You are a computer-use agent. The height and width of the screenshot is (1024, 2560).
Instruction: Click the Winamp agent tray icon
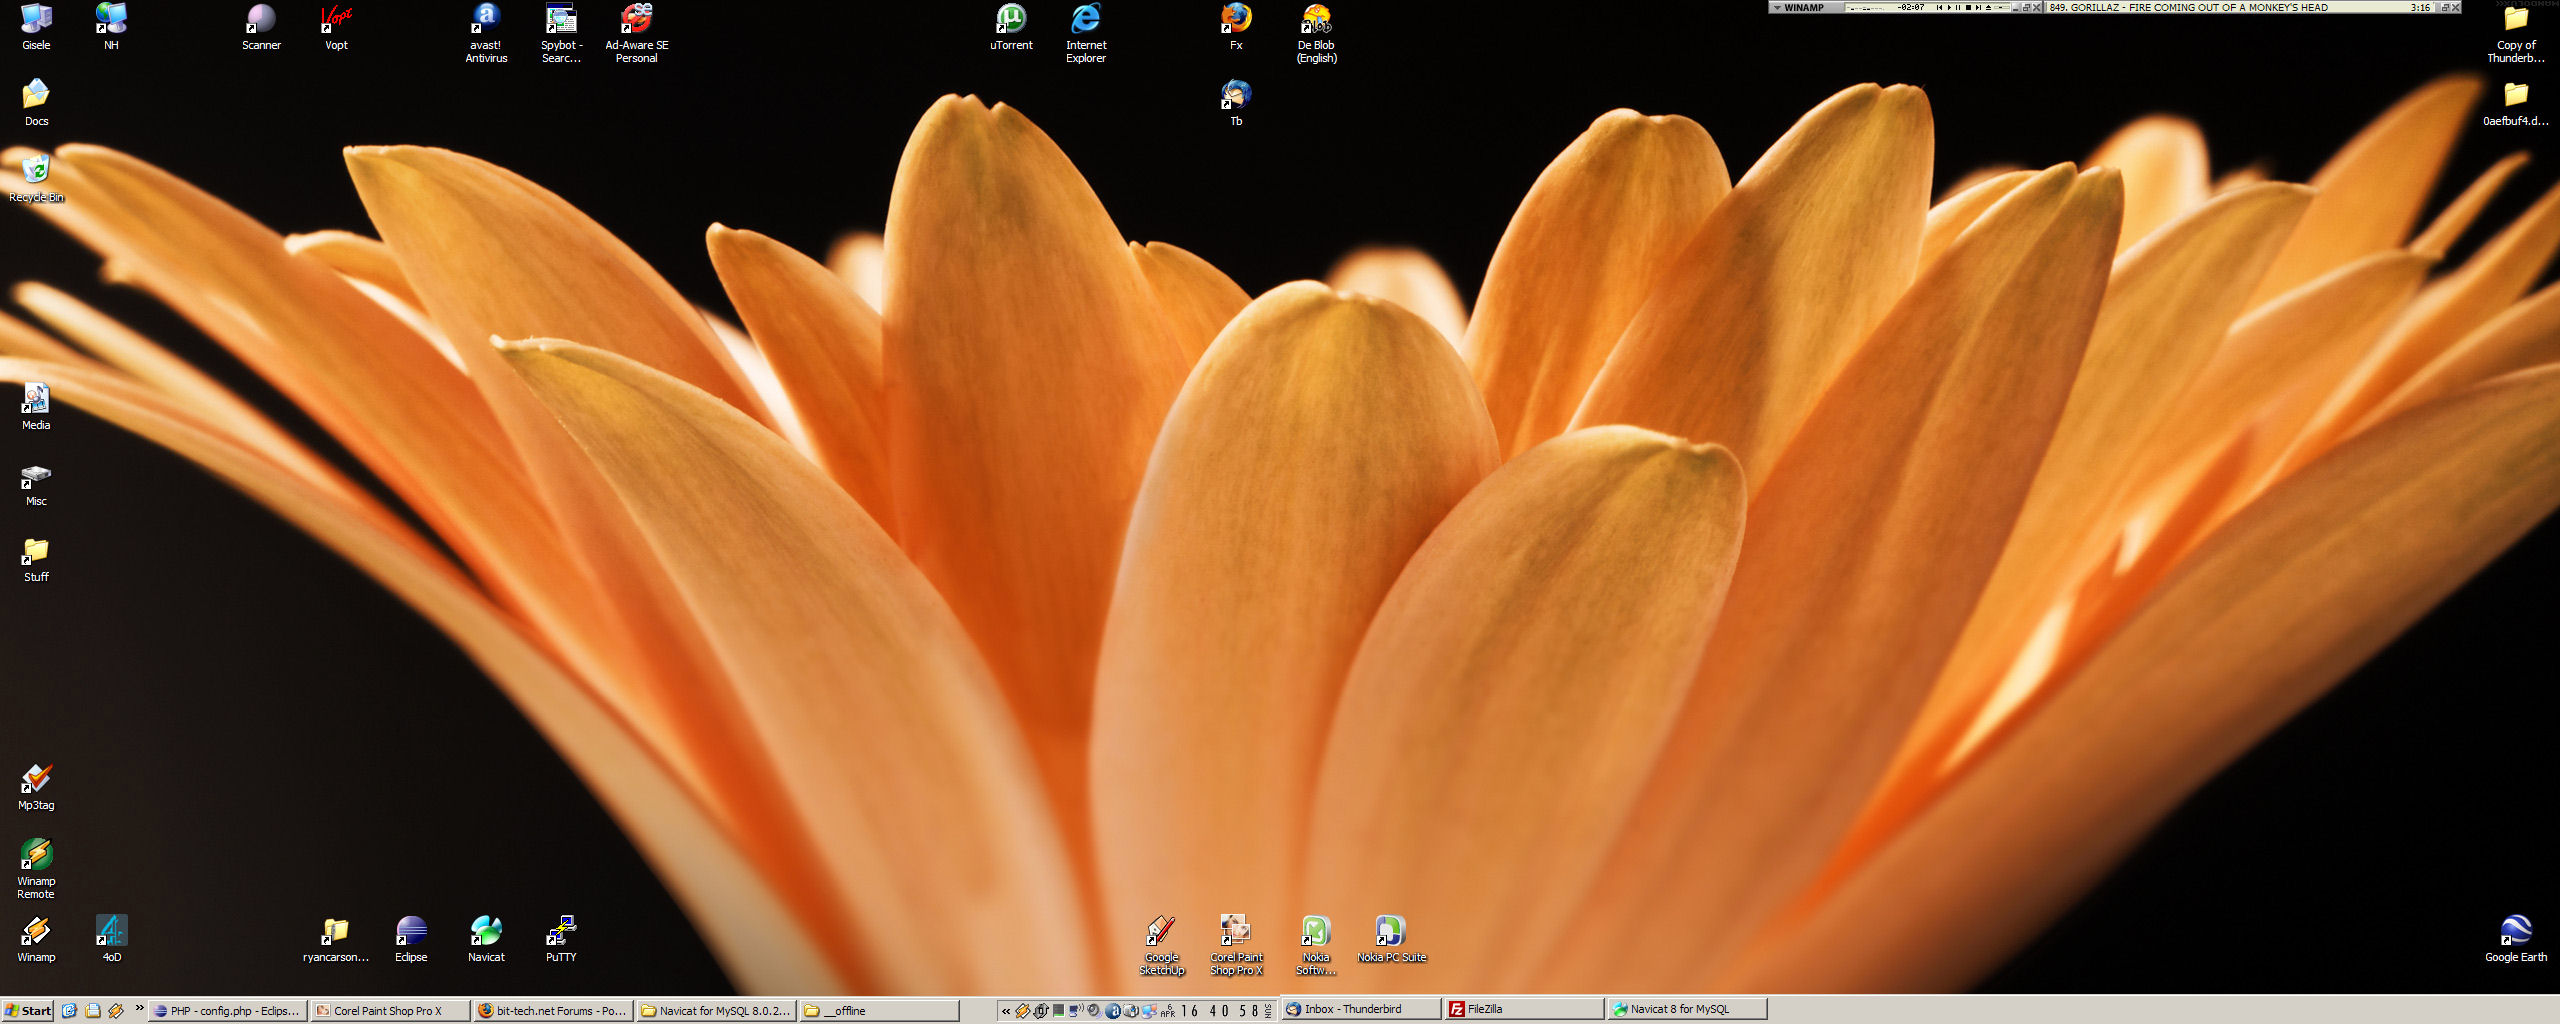click(x=1023, y=1011)
